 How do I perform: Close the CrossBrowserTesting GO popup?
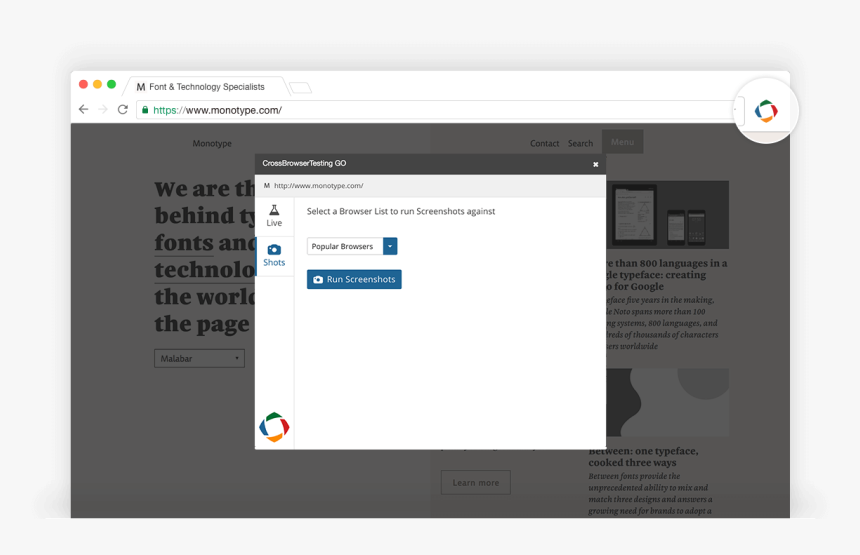[596, 165]
